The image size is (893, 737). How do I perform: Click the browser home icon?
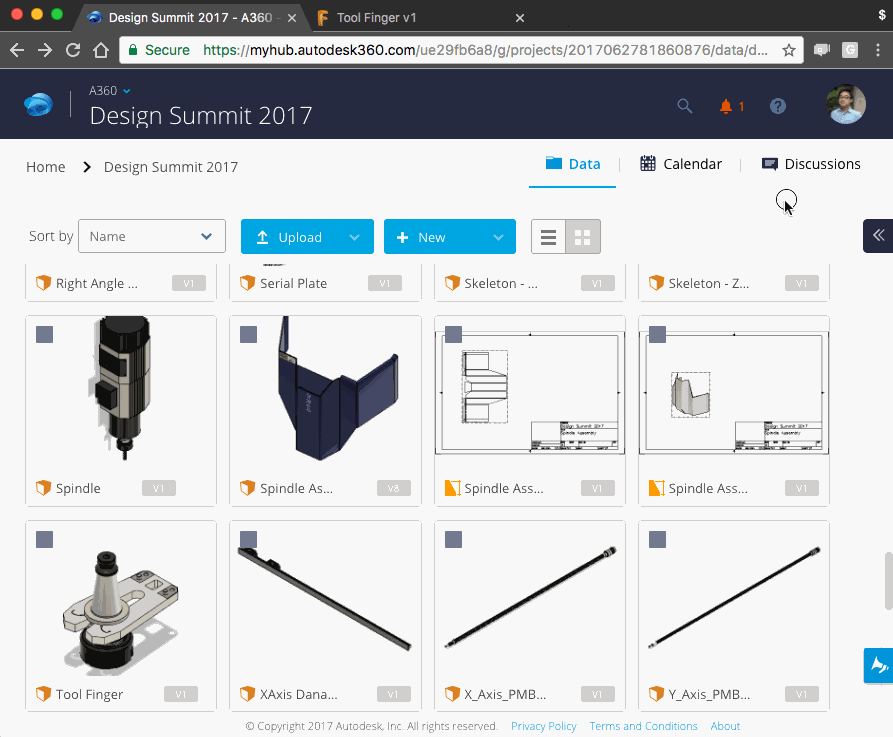101,50
